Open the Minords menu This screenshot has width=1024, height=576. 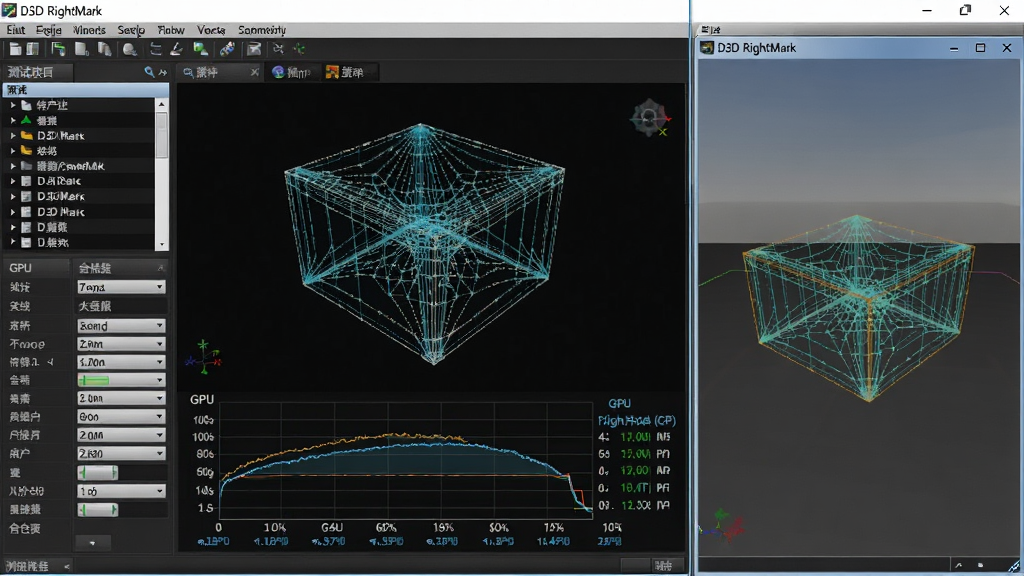click(x=89, y=30)
